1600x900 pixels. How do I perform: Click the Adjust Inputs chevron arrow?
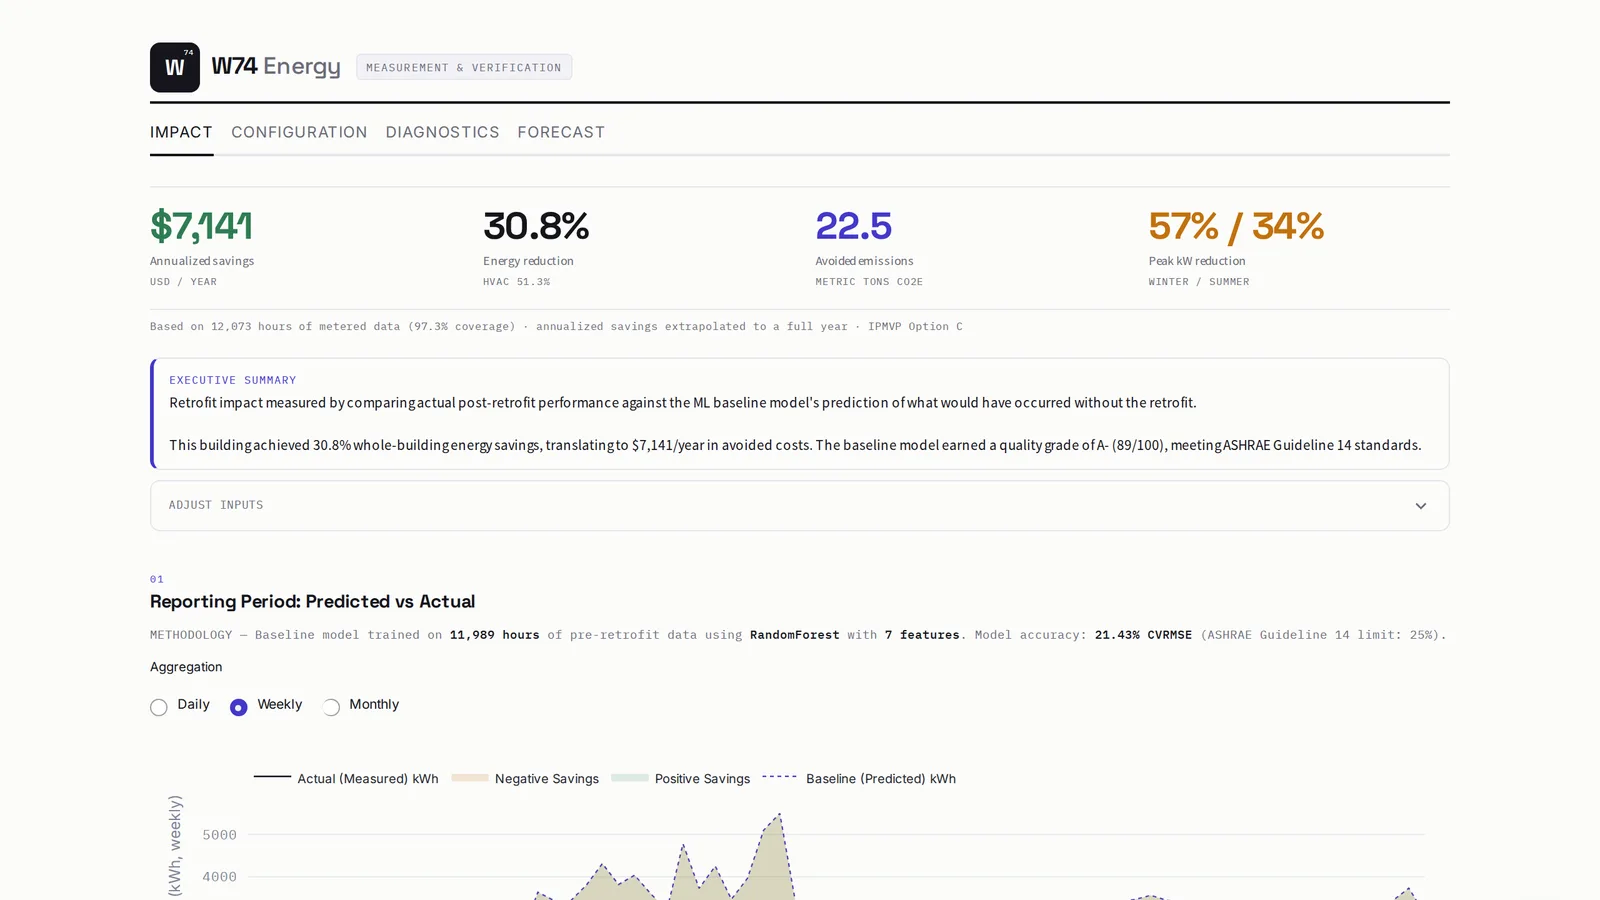(1420, 506)
